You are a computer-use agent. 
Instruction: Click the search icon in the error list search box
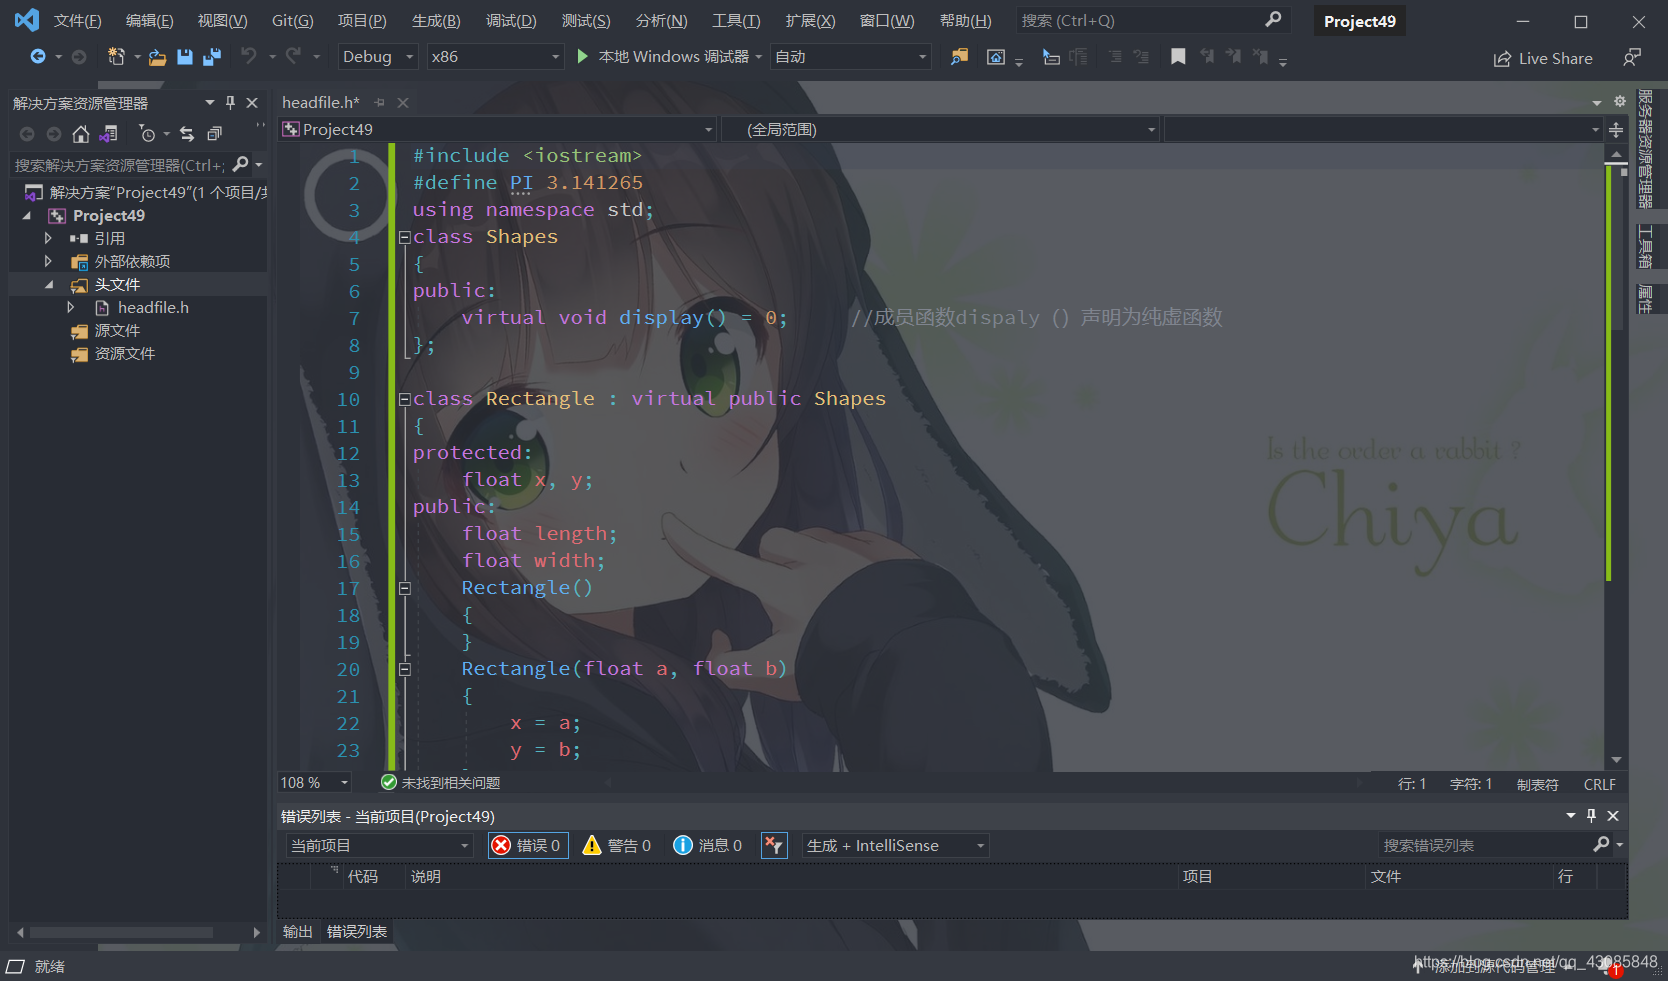click(1601, 845)
